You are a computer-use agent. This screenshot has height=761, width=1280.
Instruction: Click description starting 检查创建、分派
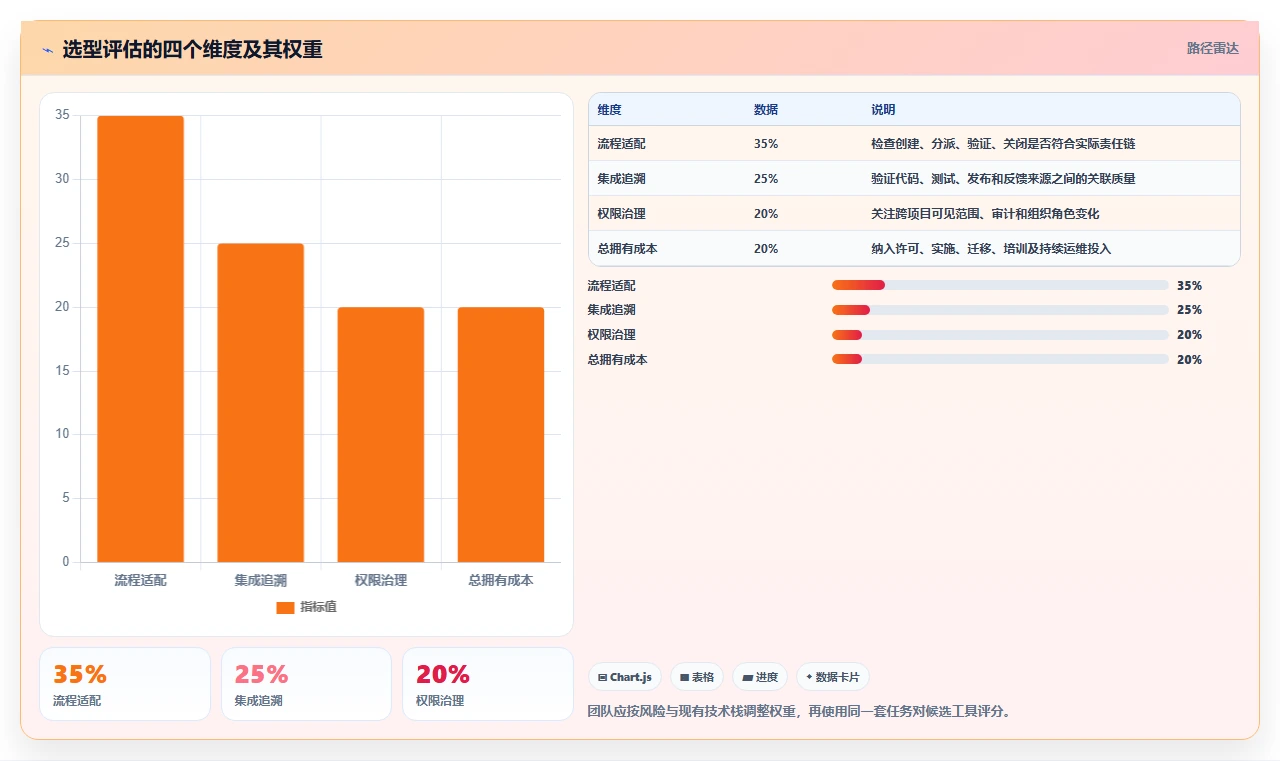pyautogui.click(x=1003, y=144)
